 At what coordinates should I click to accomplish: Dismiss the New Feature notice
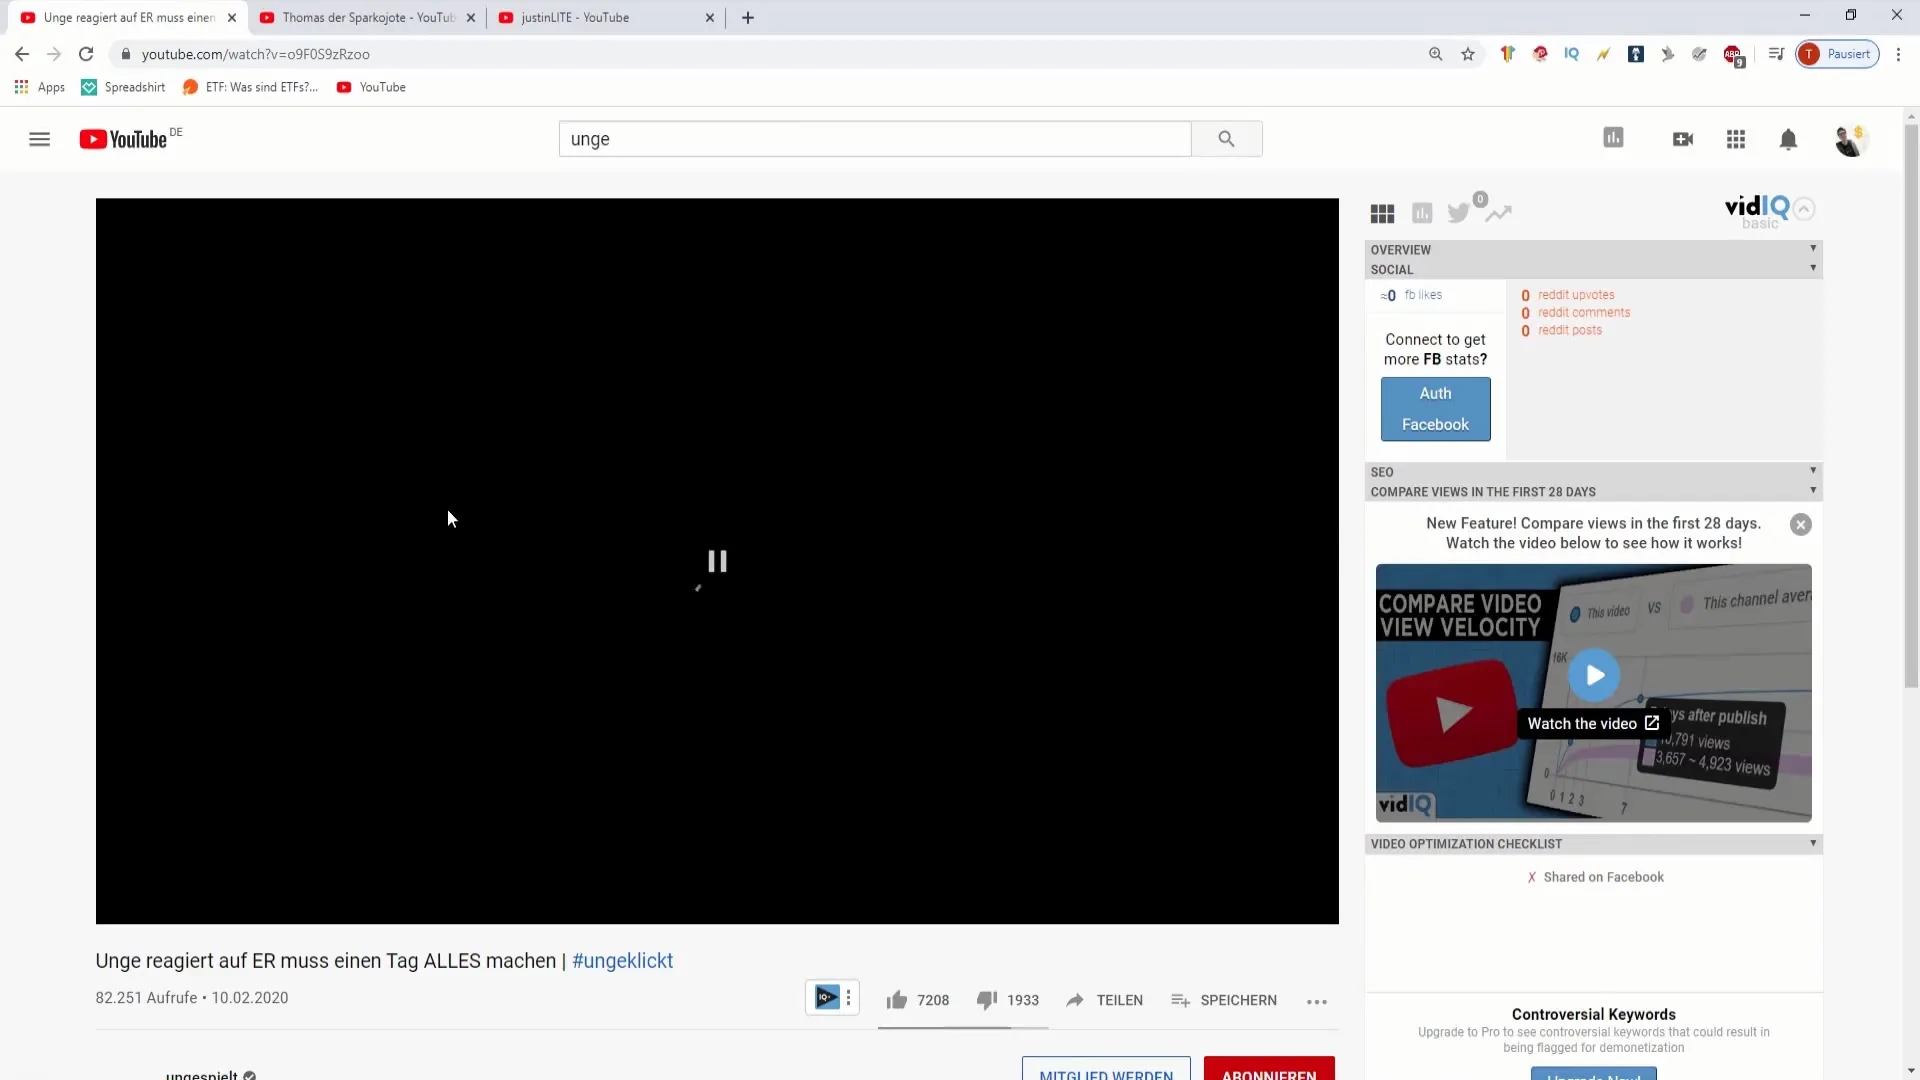click(1801, 524)
